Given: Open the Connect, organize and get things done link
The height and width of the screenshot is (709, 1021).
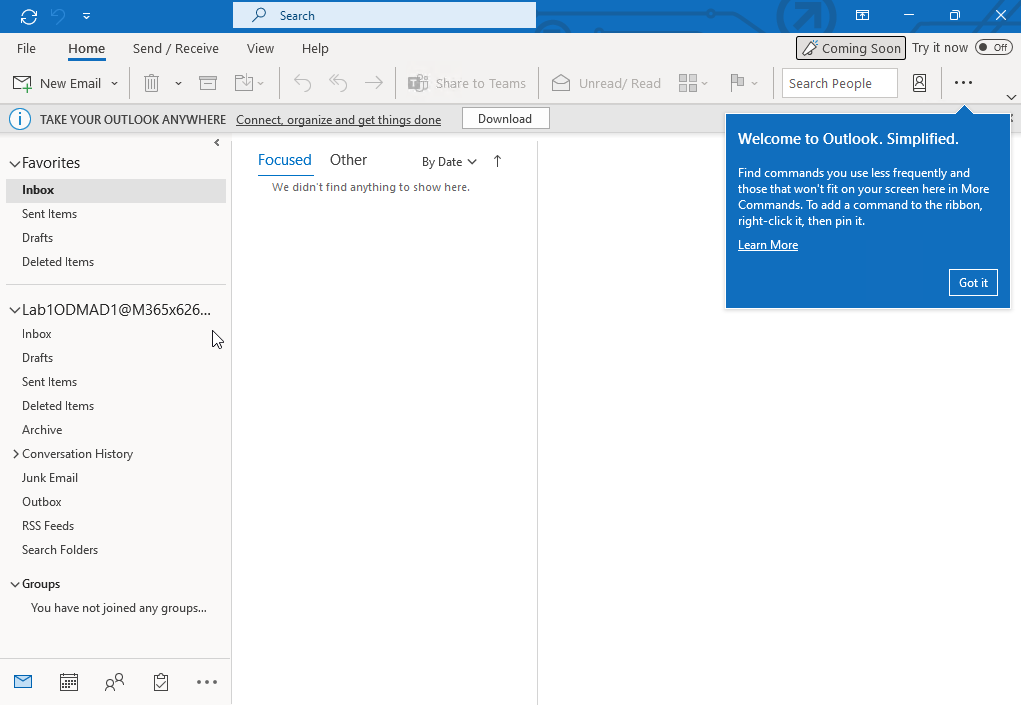Looking at the screenshot, I should [x=339, y=120].
